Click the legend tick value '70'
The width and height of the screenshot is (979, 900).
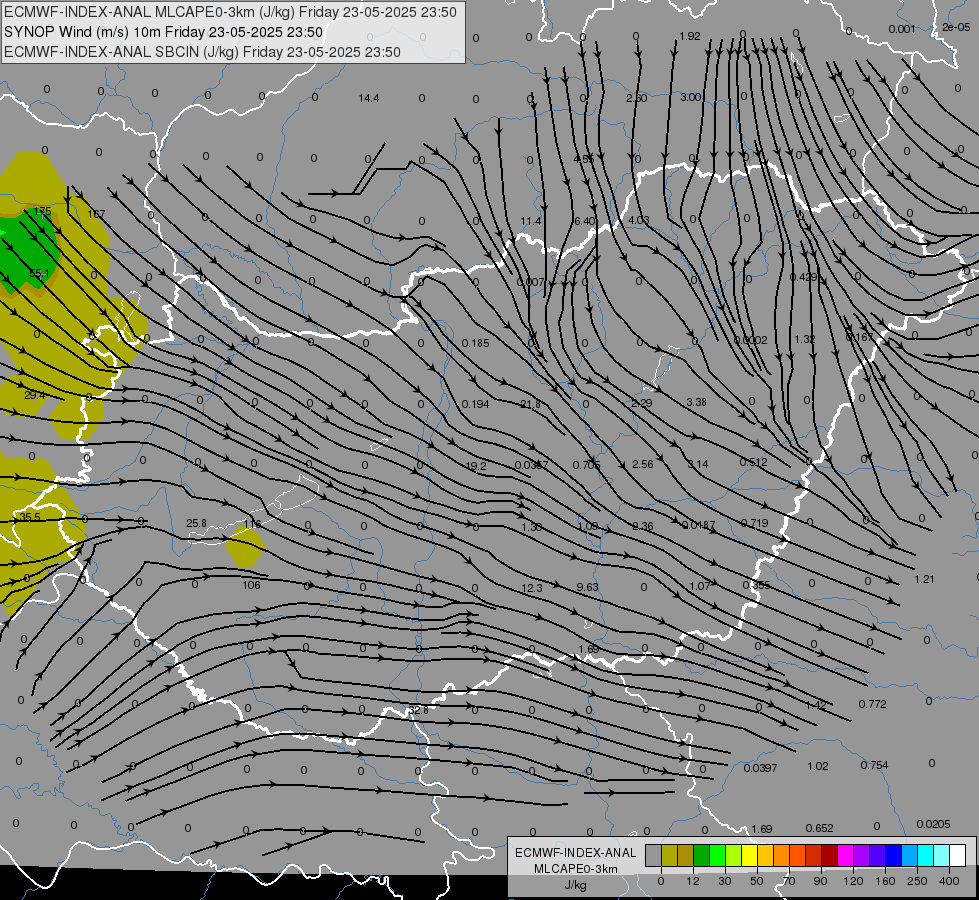tap(789, 881)
